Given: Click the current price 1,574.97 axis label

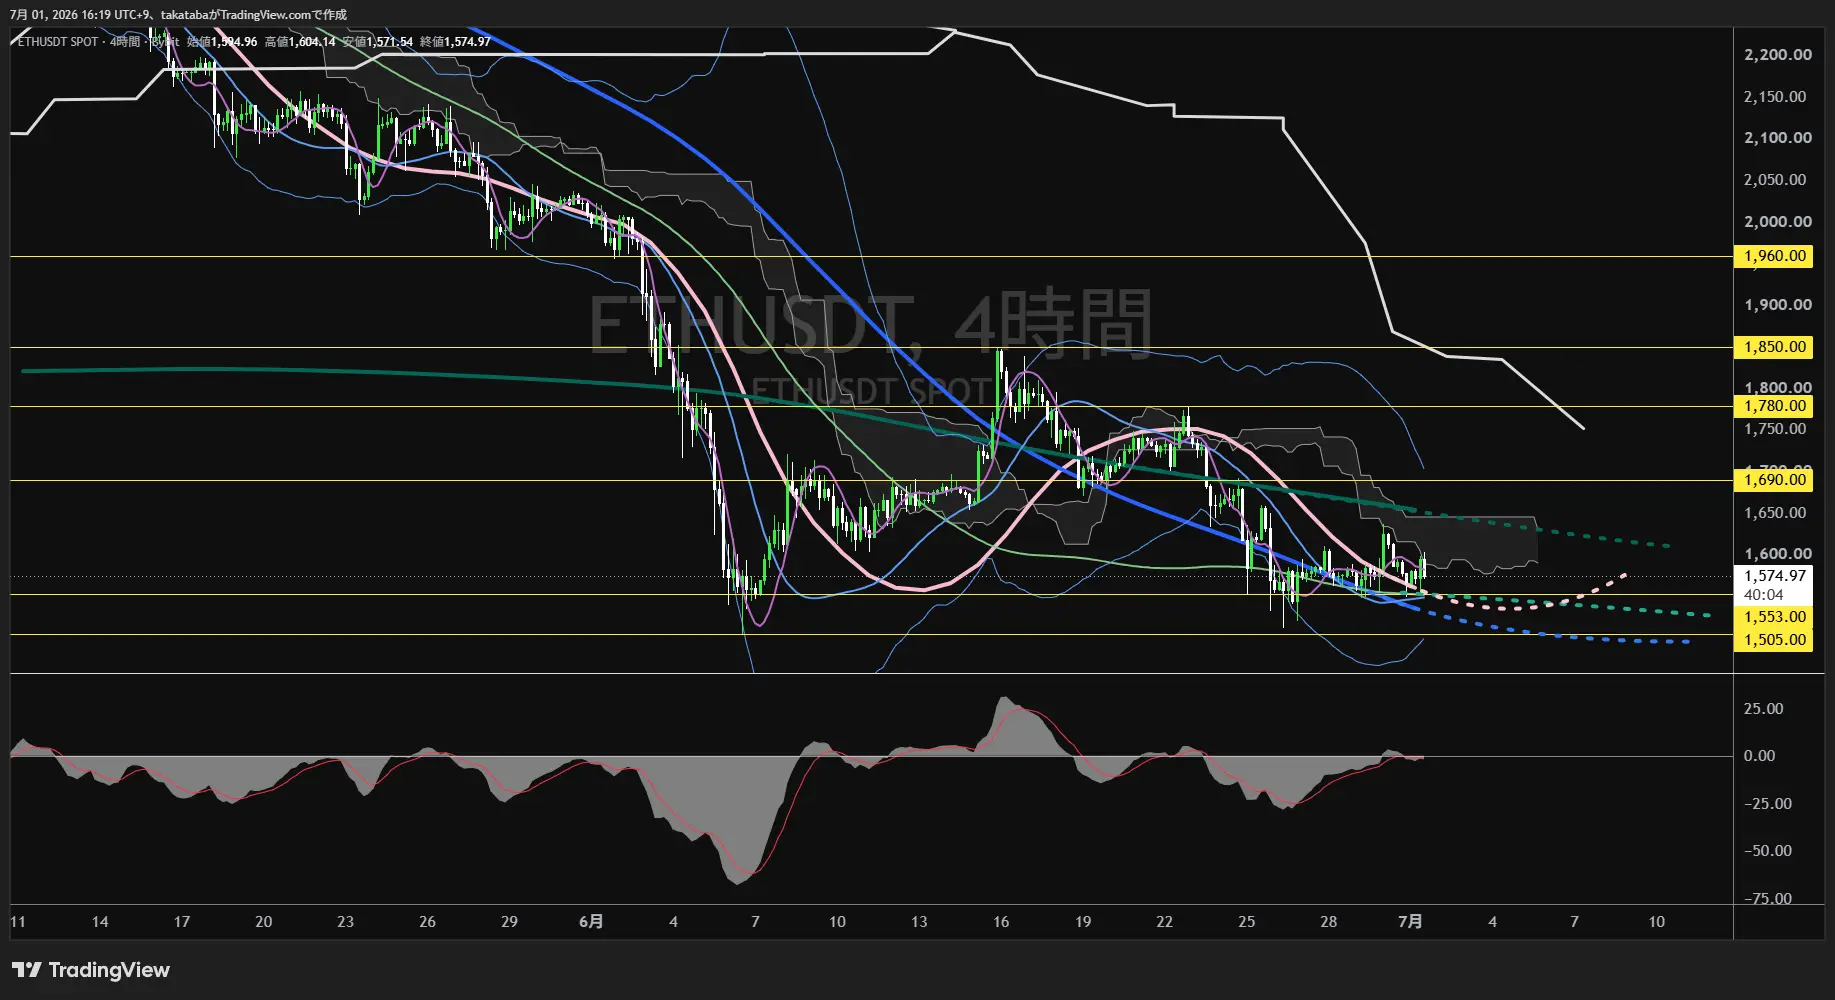Looking at the screenshot, I should point(1775,576).
